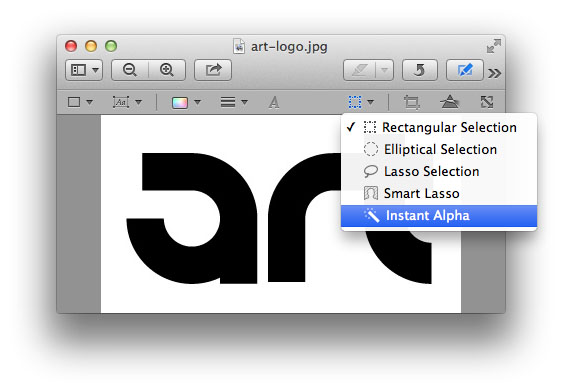Open the Fonts letter A button

click(x=274, y=102)
